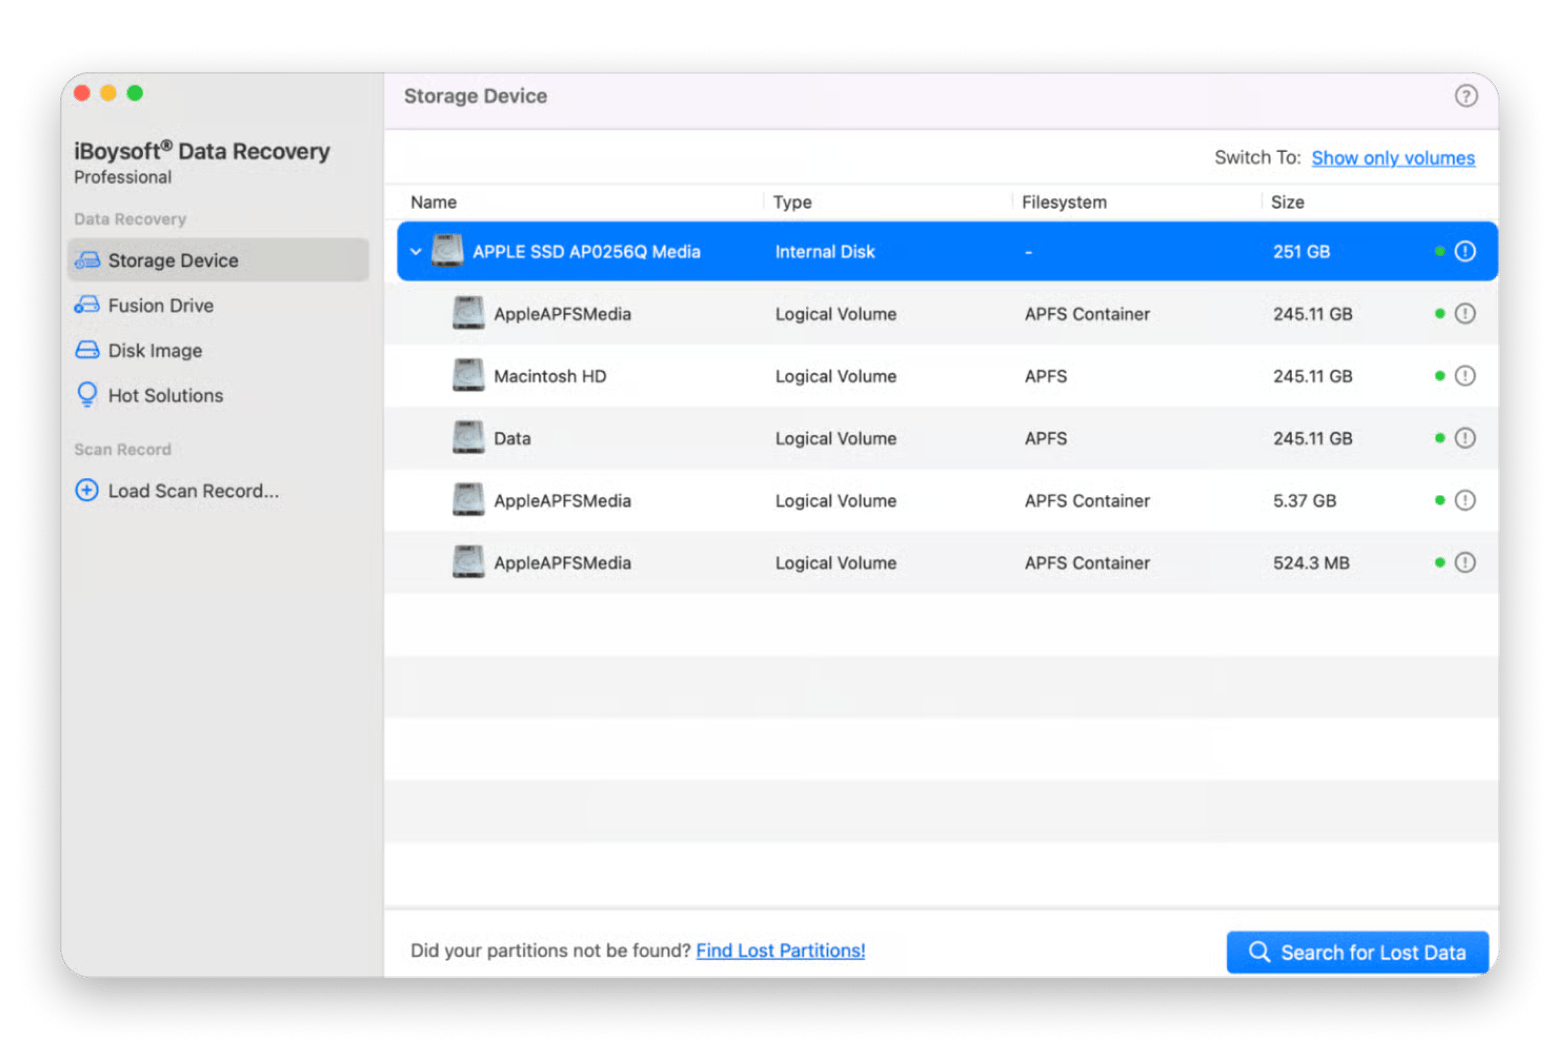Click the plus icon beside Load Scan Record

click(x=87, y=490)
